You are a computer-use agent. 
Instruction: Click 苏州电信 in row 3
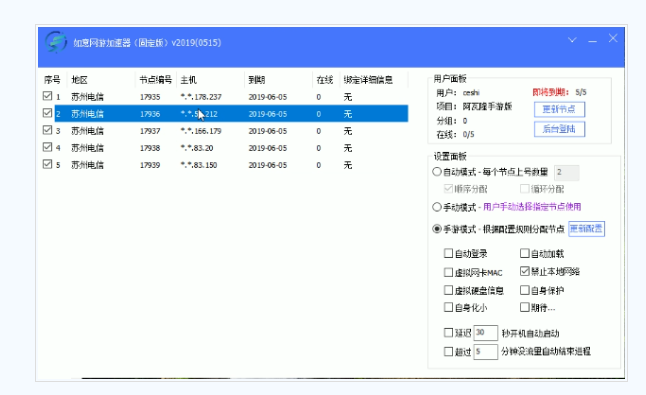87,131
